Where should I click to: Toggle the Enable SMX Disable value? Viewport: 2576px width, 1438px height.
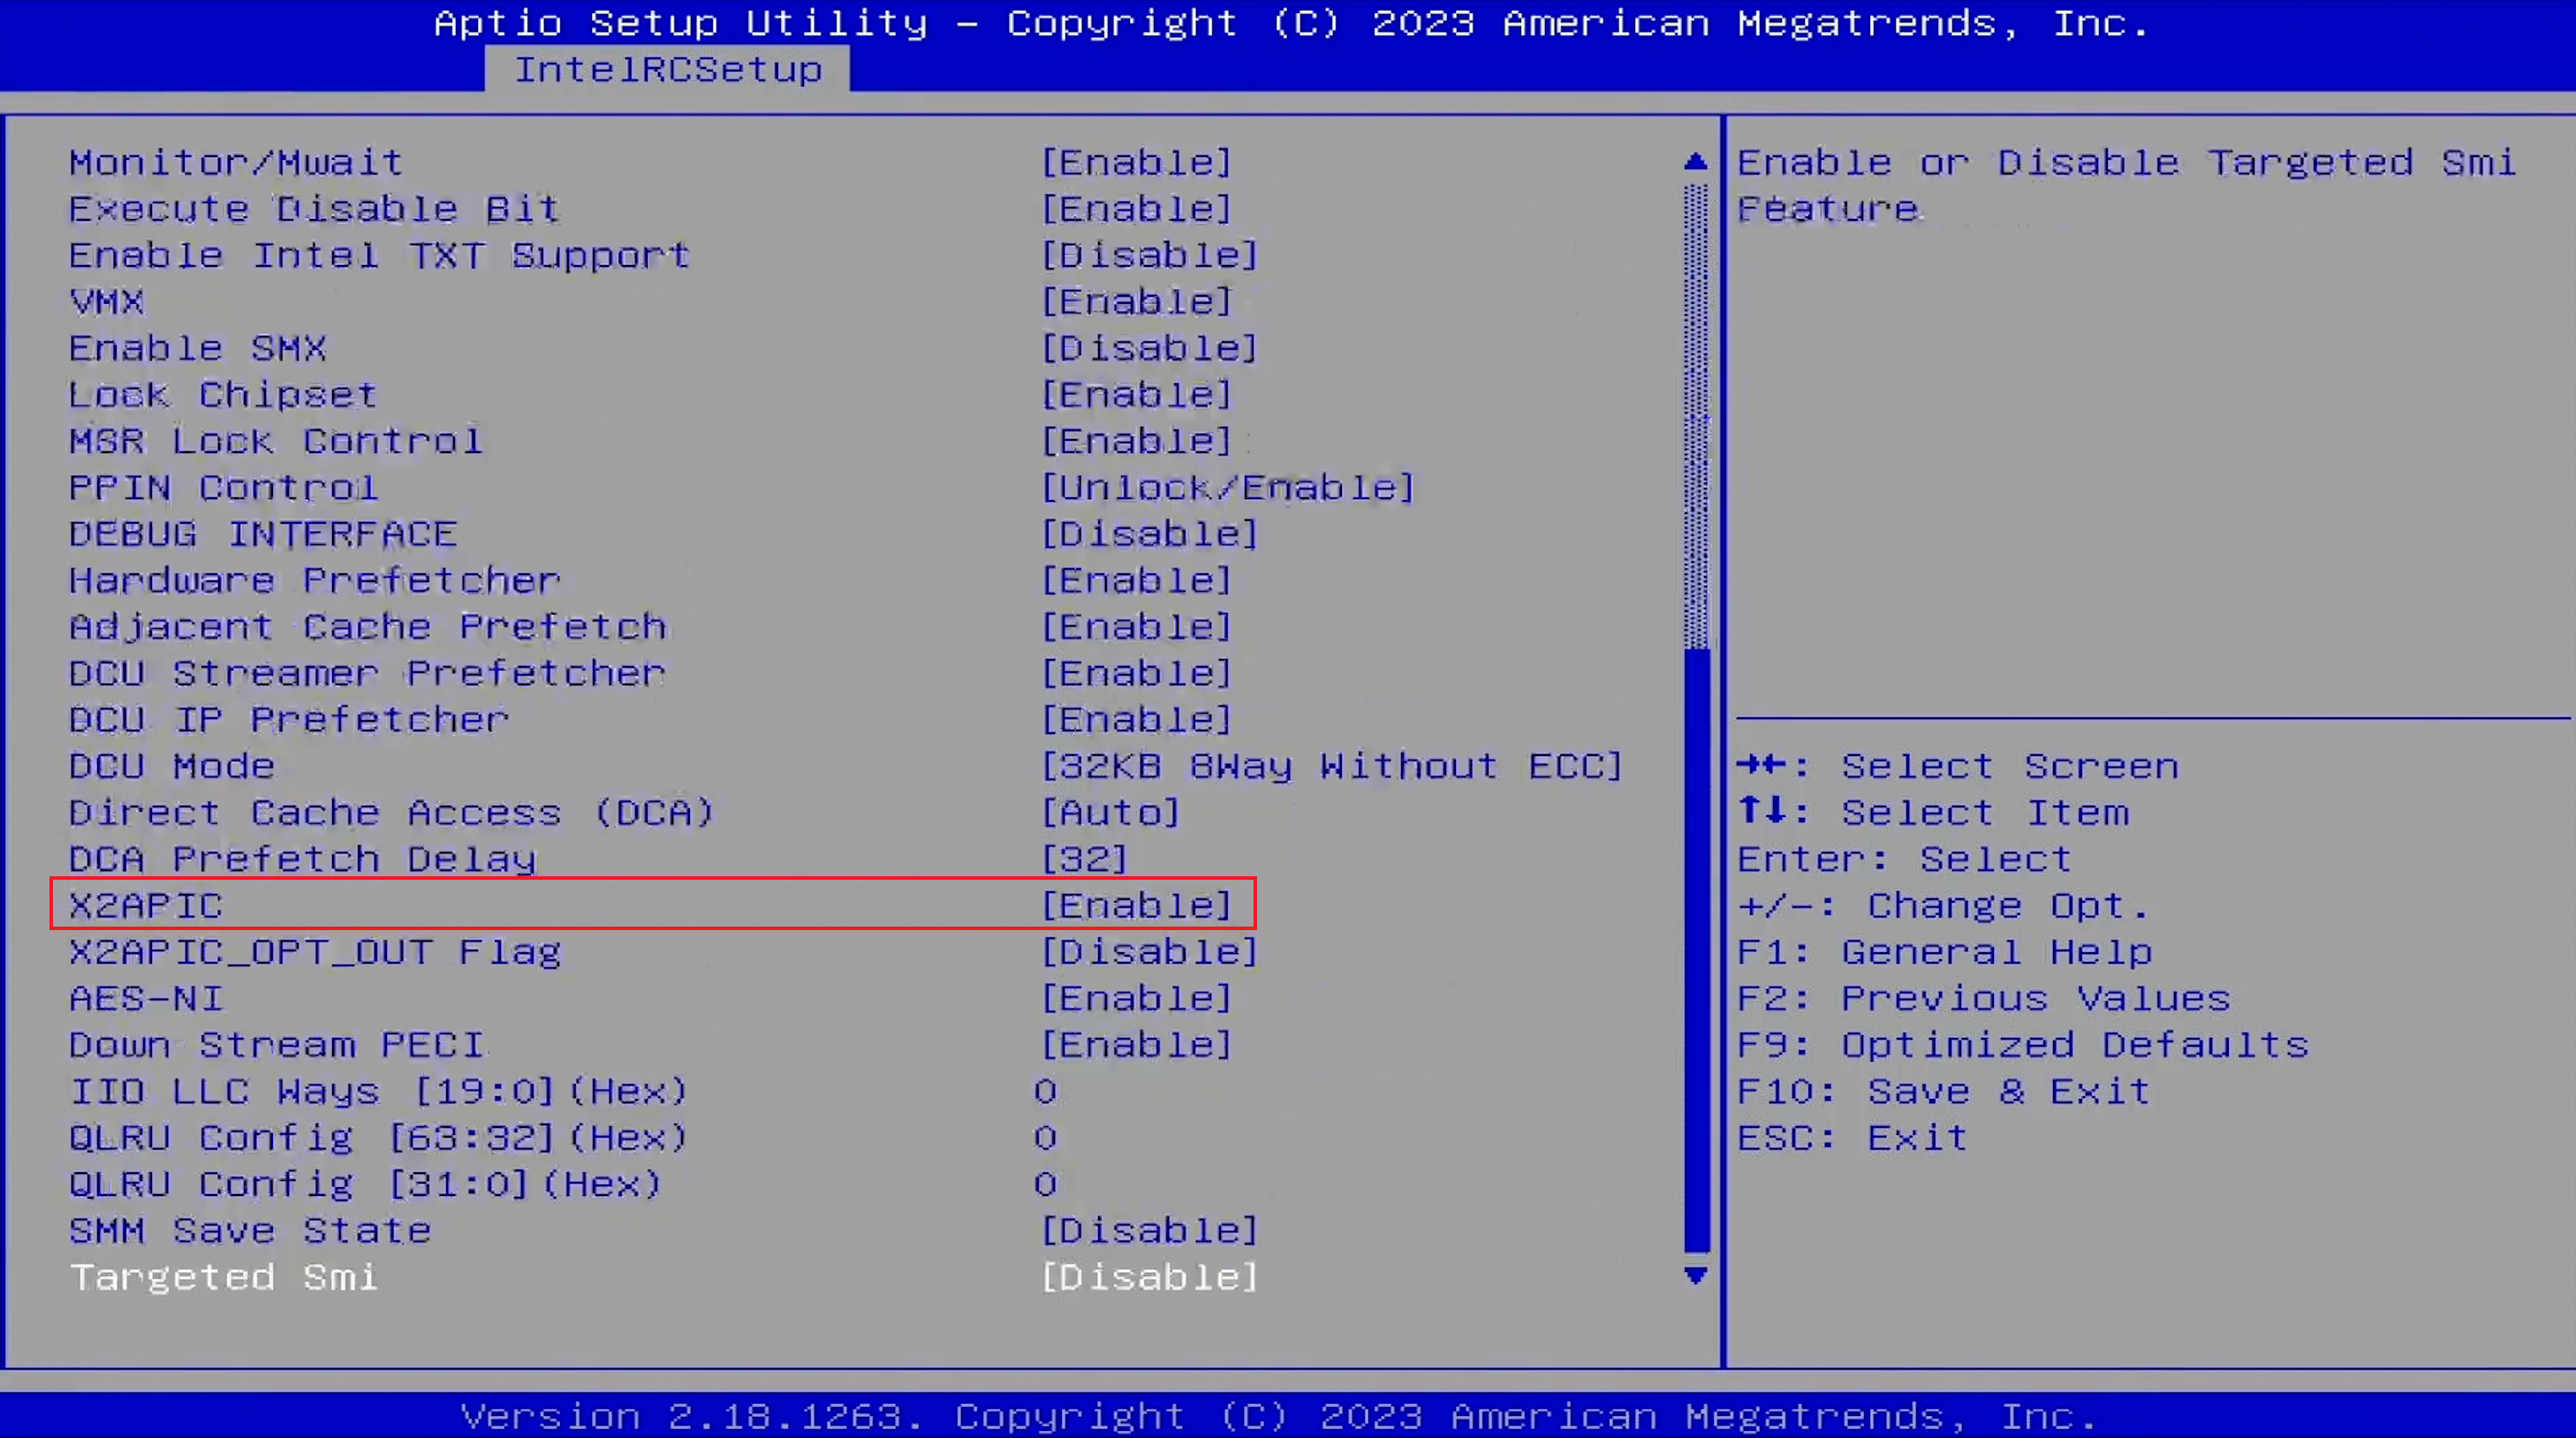pos(1149,348)
